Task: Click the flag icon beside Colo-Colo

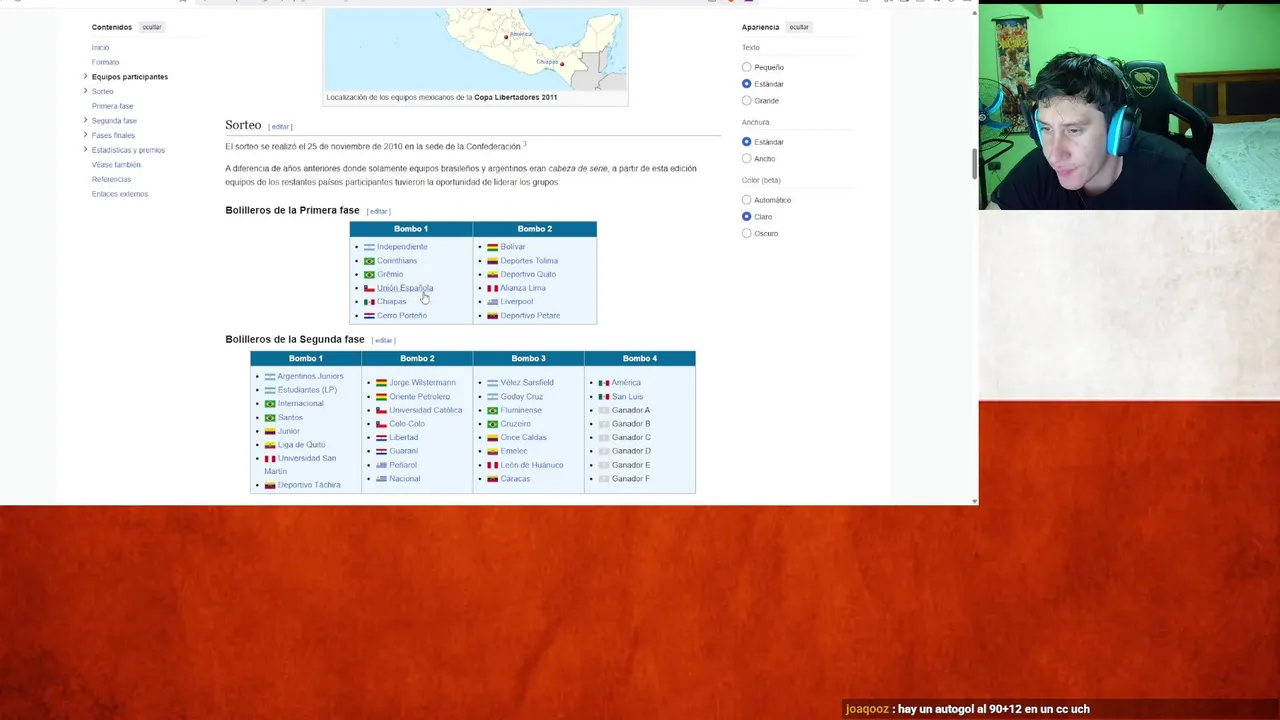Action: coord(381,424)
